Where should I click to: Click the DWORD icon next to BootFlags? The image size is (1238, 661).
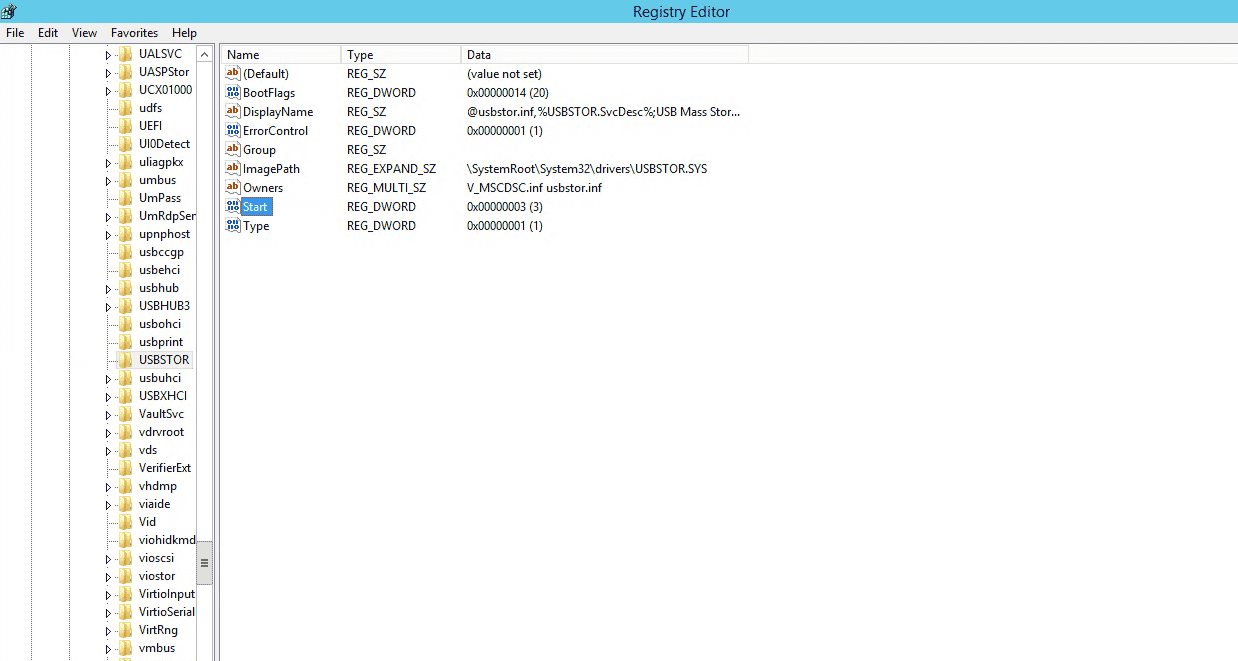[x=233, y=93]
